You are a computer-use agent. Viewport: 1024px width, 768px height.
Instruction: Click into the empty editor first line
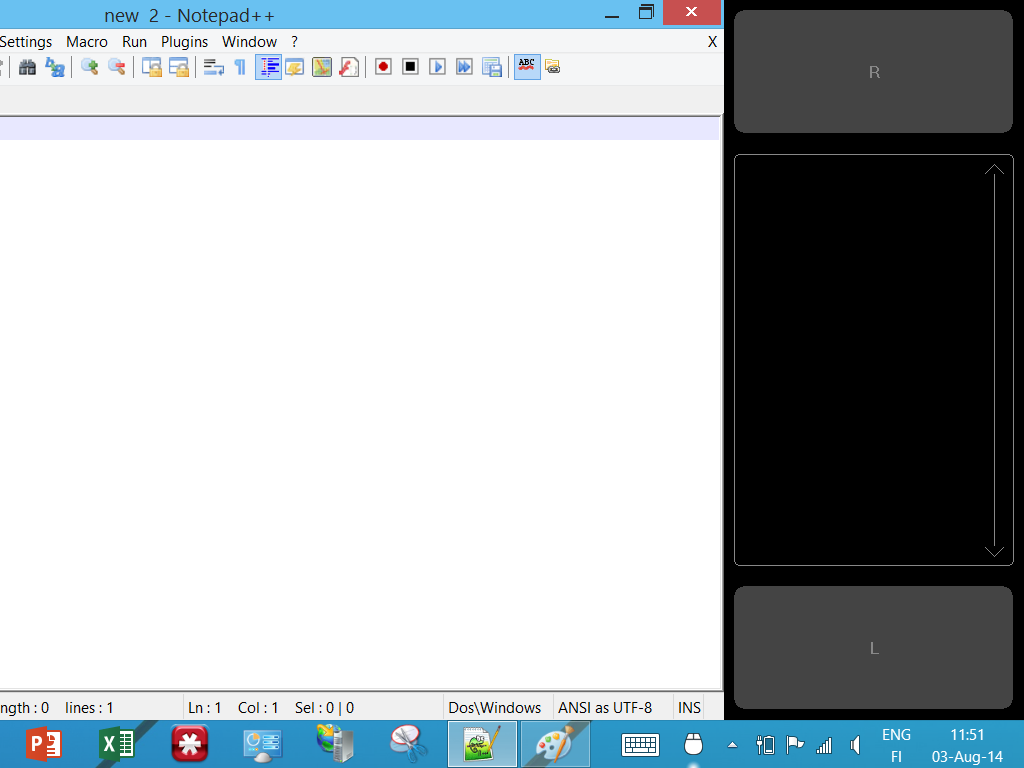coord(359,129)
